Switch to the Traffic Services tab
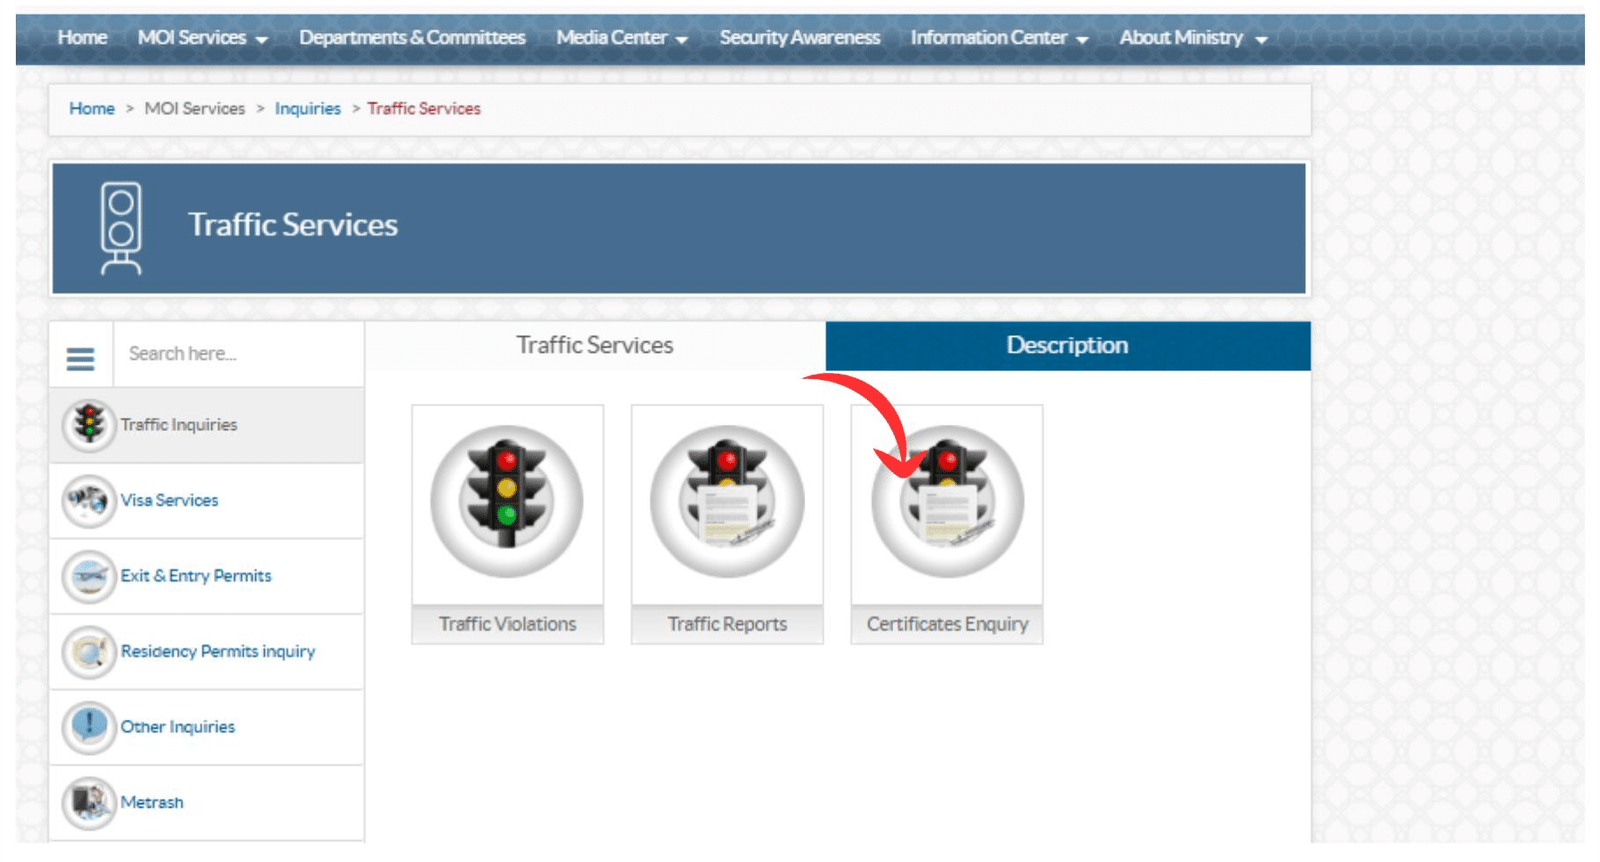This screenshot has height=862, width=1600. pos(595,346)
